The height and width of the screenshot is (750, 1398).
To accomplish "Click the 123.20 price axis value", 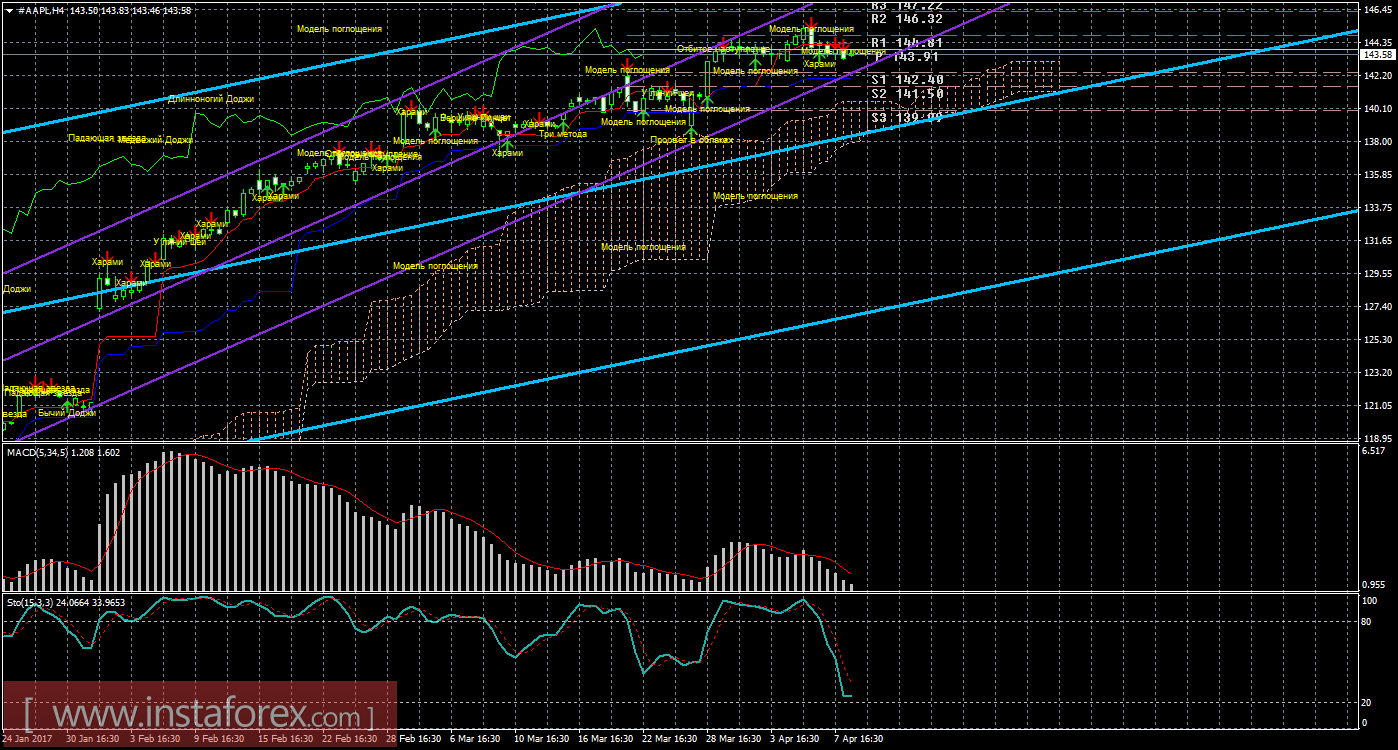I will [x=1378, y=372].
